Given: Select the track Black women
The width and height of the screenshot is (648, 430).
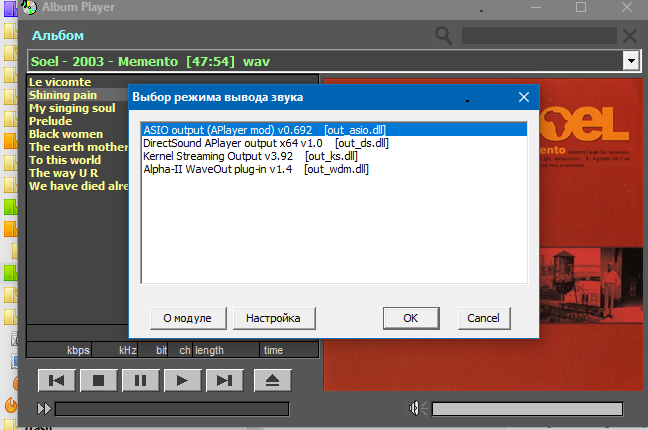Looking at the screenshot, I should (66, 134).
